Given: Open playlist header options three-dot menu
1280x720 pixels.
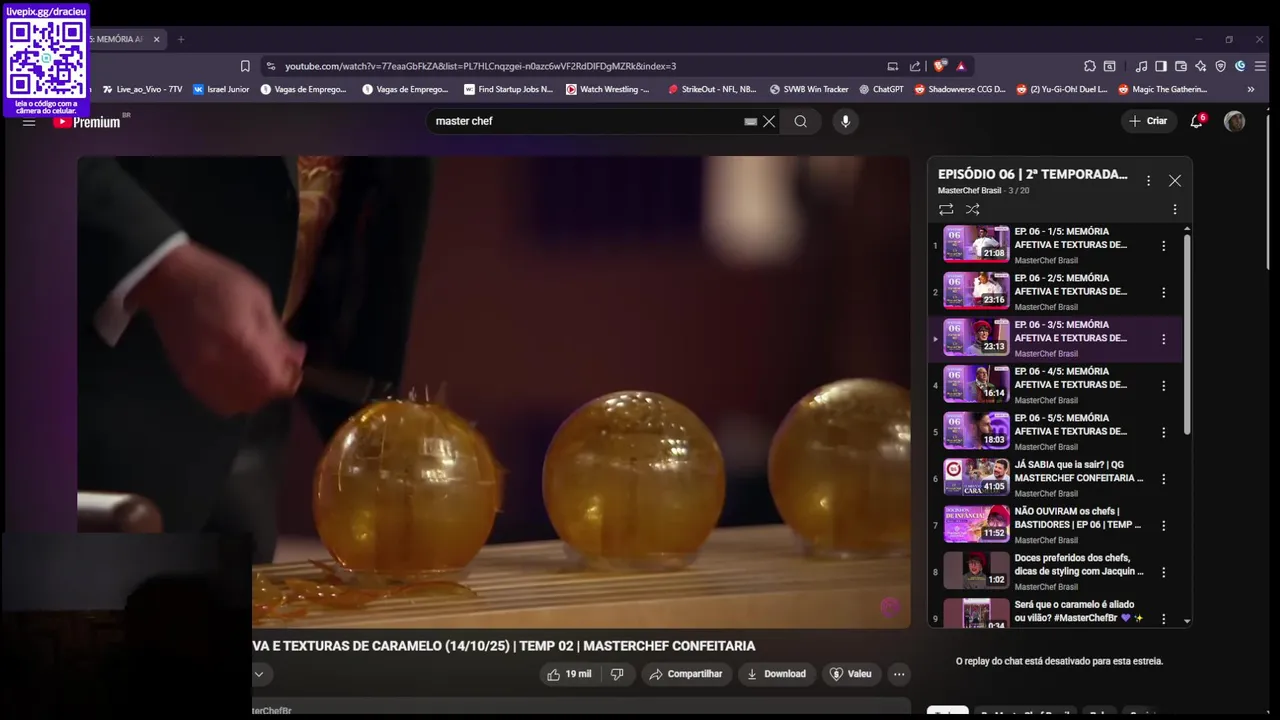Looking at the screenshot, I should pos(1148,181).
